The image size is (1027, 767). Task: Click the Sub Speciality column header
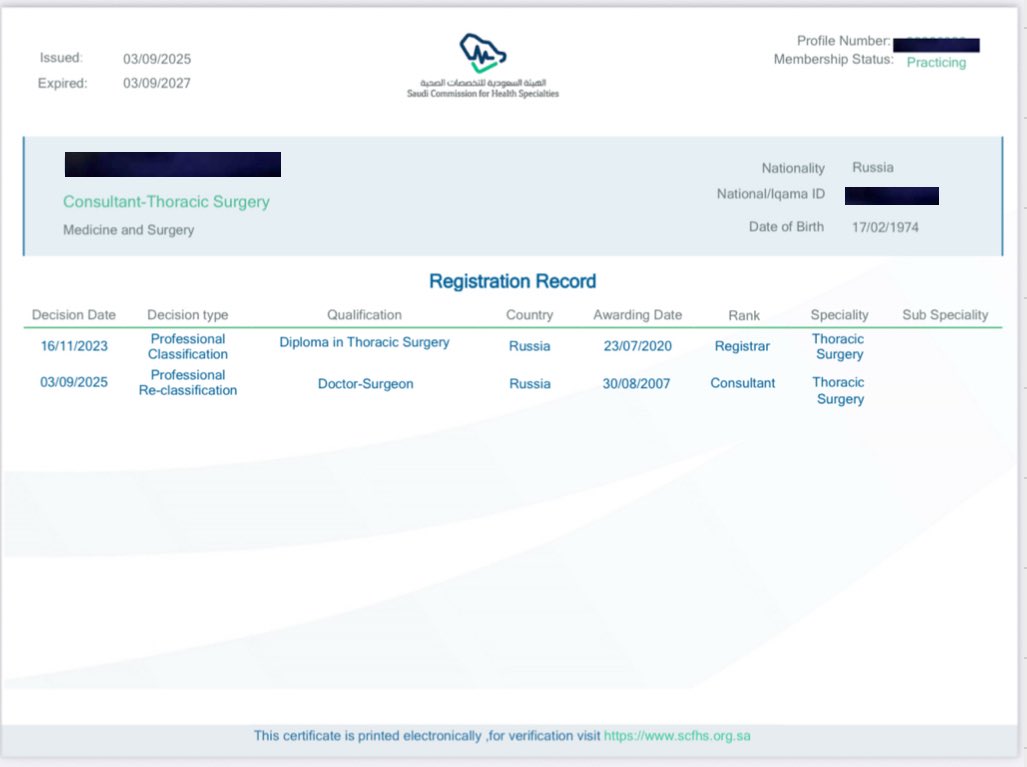(x=945, y=314)
